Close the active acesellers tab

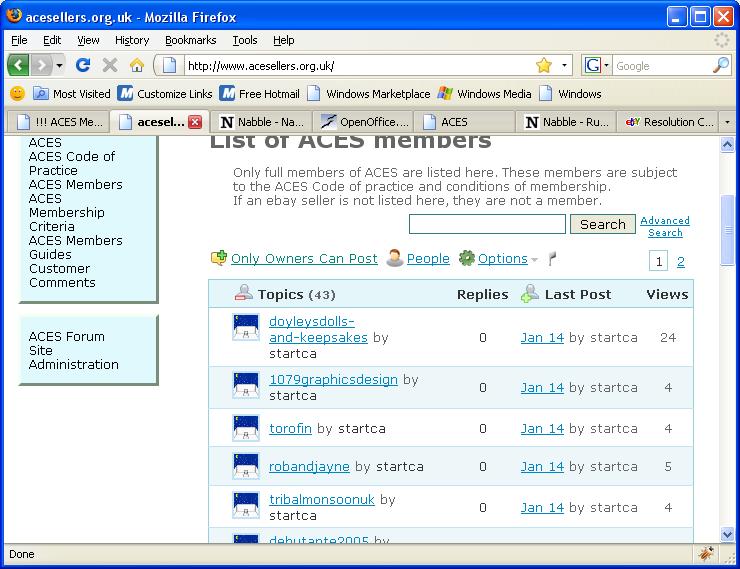click(195, 122)
